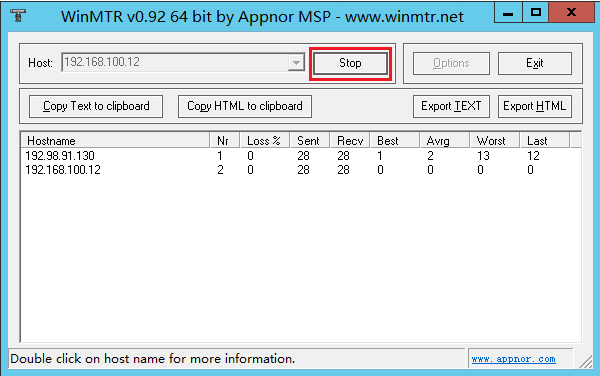The image size is (600, 376).
Task: Exit the WinMTR application
Action: pos(535,63)
